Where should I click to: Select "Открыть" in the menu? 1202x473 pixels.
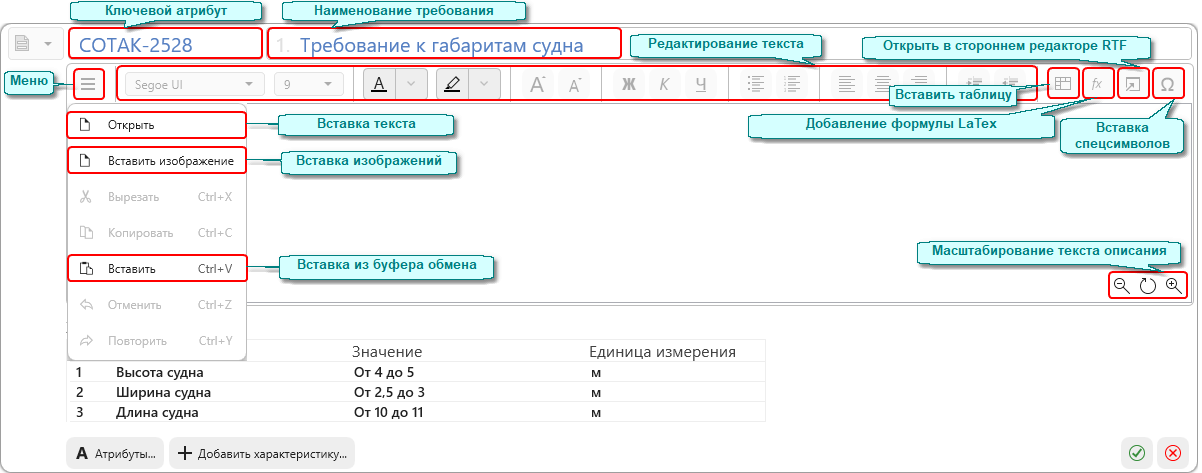tap(157, 125)
